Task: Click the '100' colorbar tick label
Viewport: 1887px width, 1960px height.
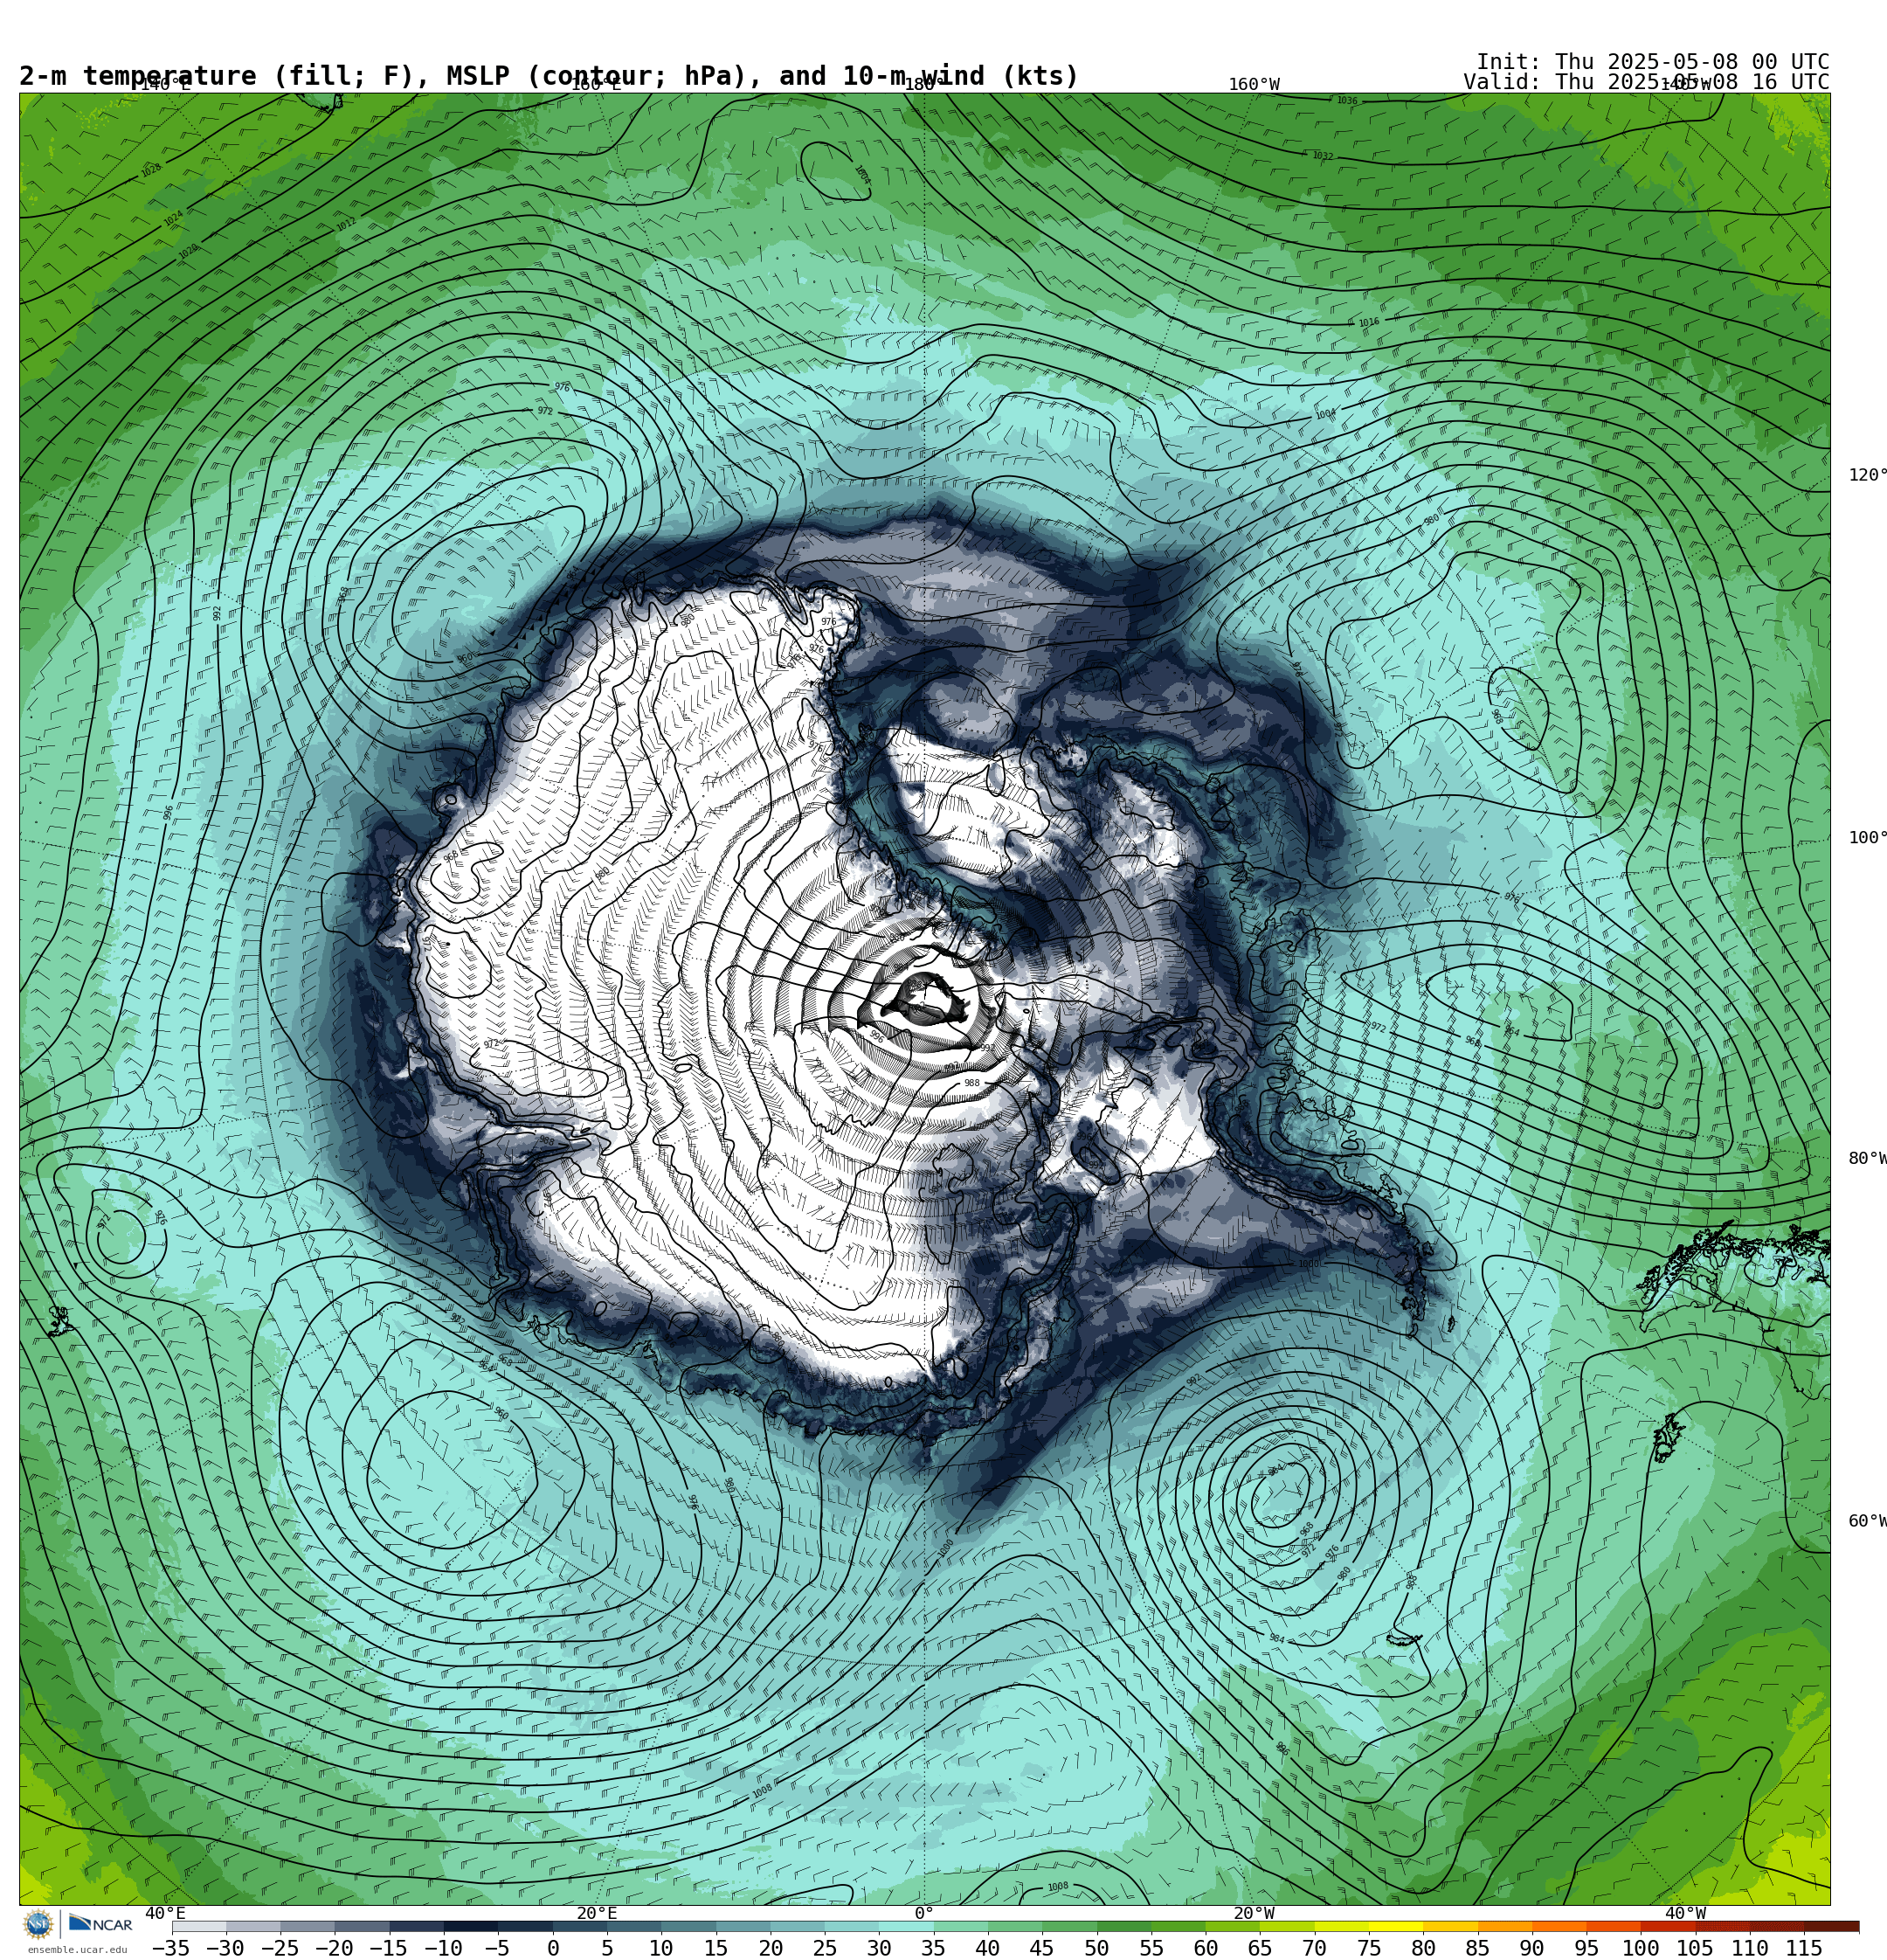Action: point(1640,1948)
